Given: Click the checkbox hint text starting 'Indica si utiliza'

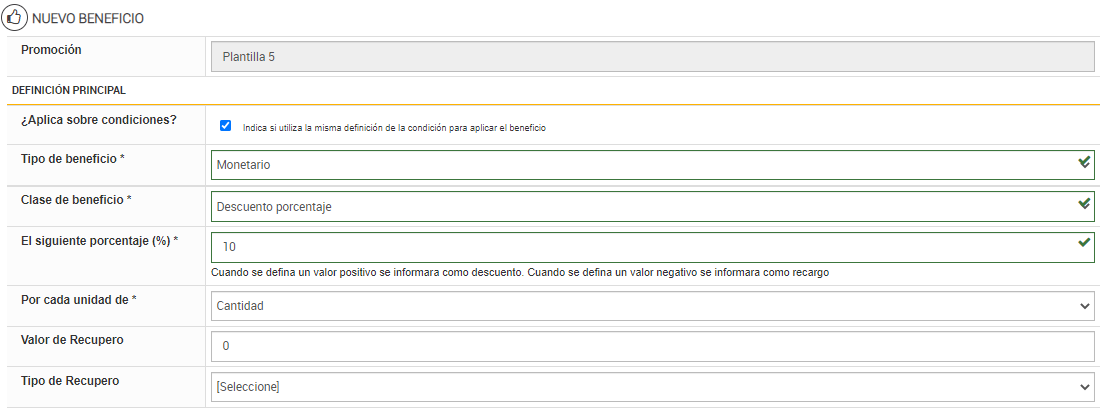Looking at the screenshot, I should [x=394, y=128].
